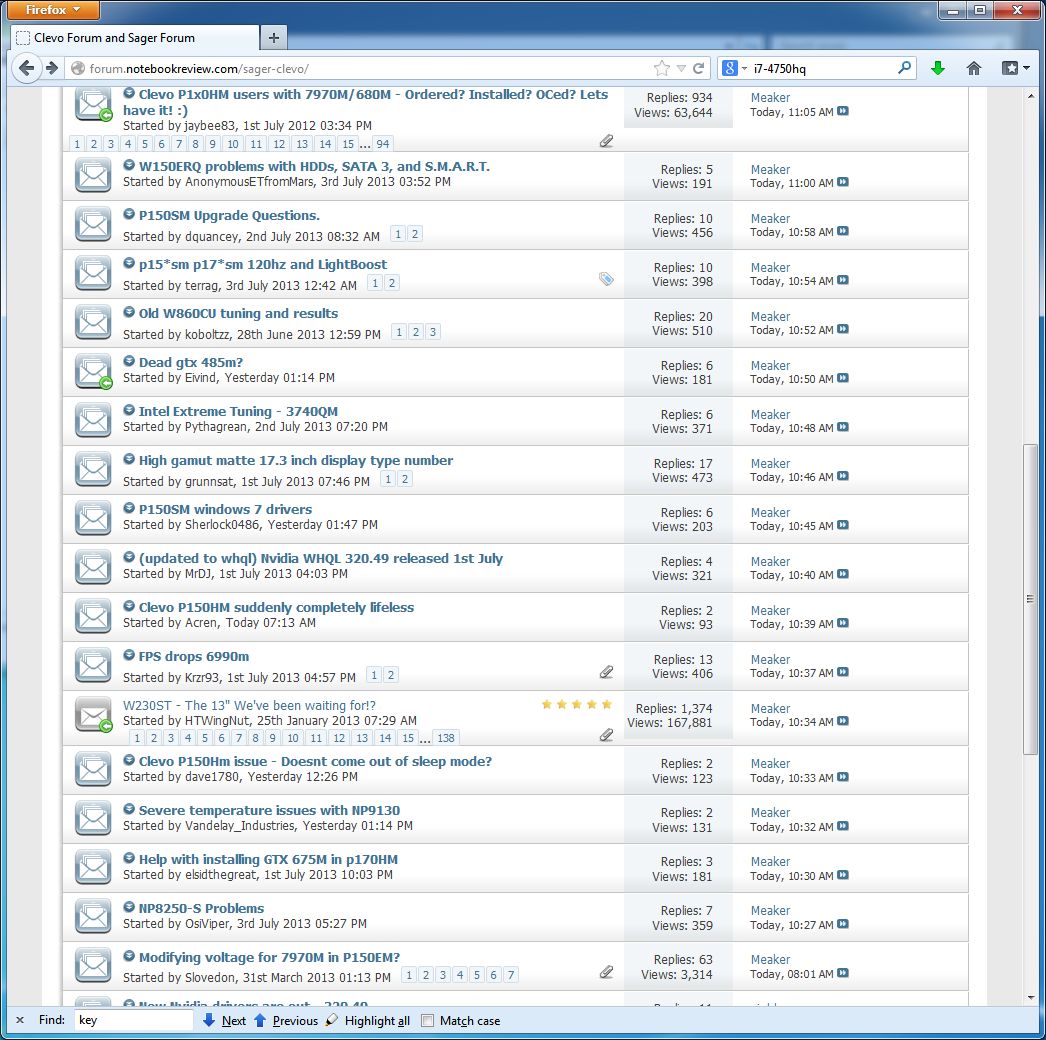
Task: Go to last post icon at 10:50 AM
Action: (x=843, y=378)
